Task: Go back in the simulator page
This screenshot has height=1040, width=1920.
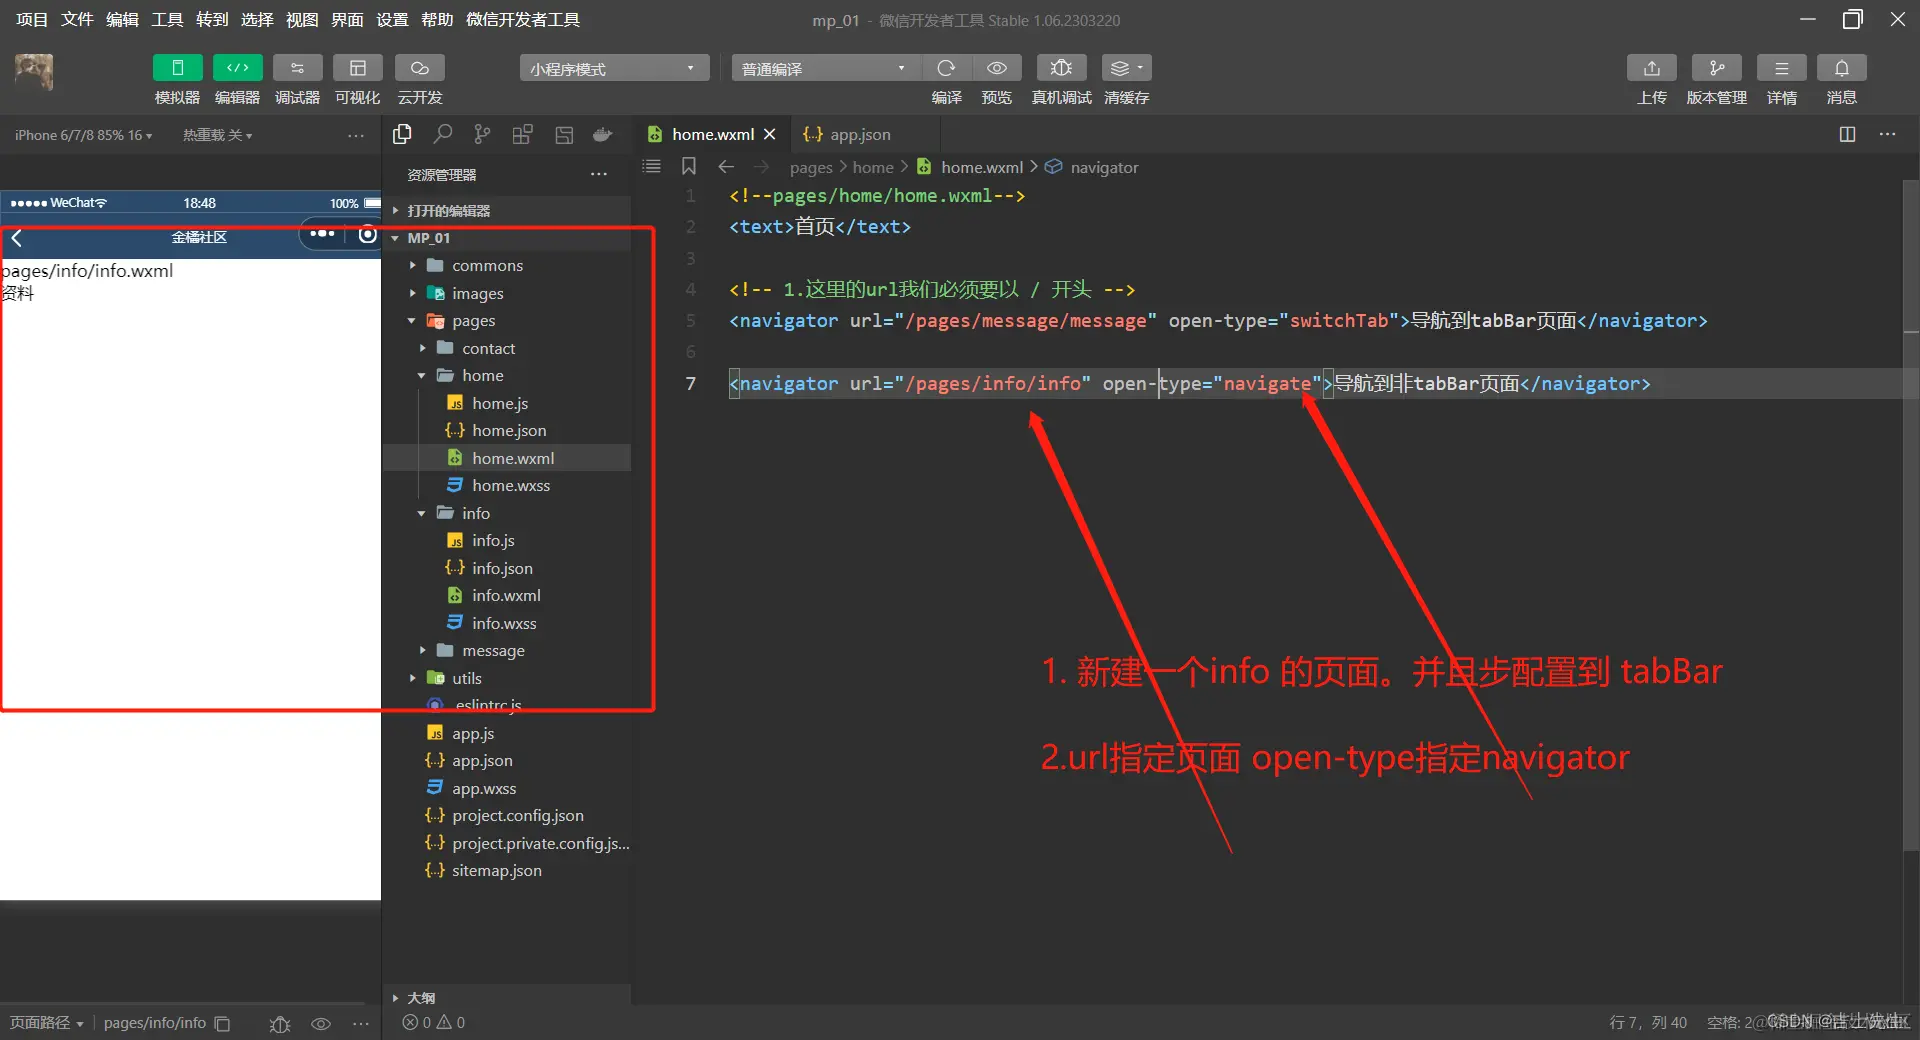Action: (16, 237)
